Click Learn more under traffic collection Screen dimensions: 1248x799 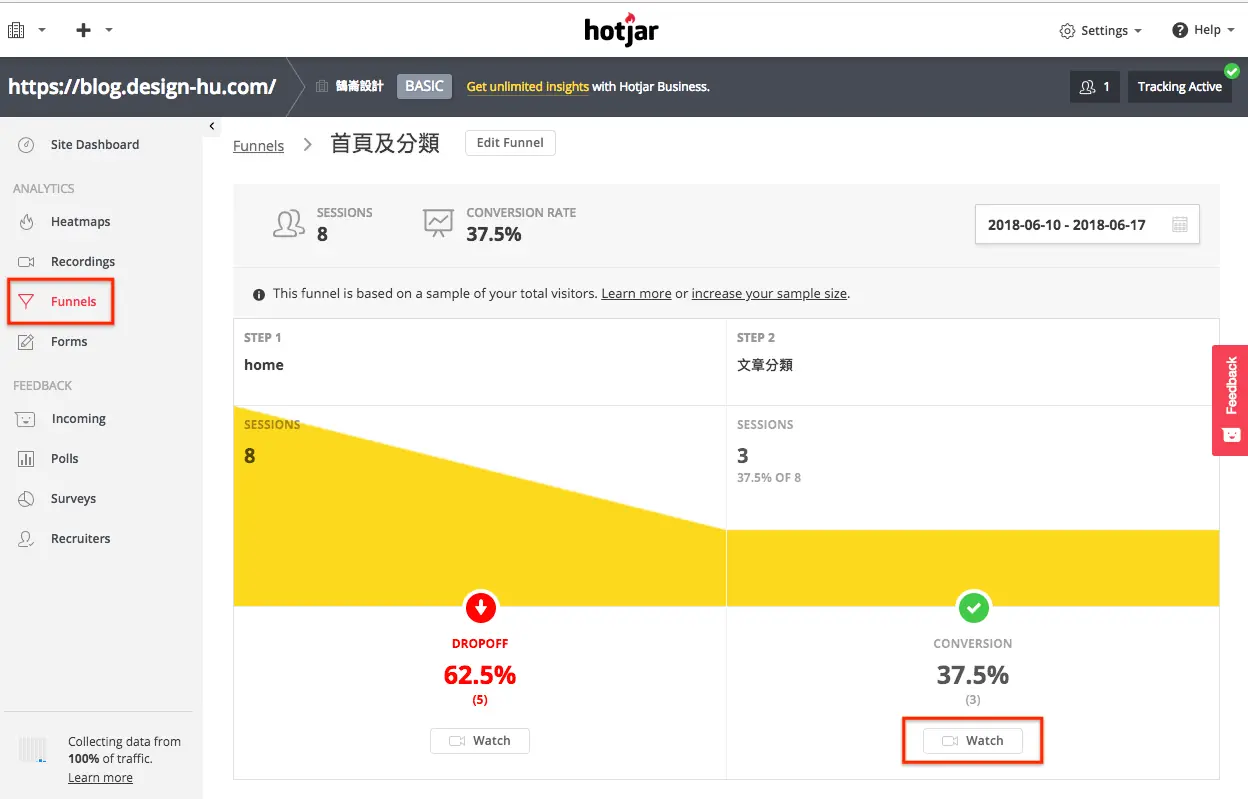coord(100,778)
